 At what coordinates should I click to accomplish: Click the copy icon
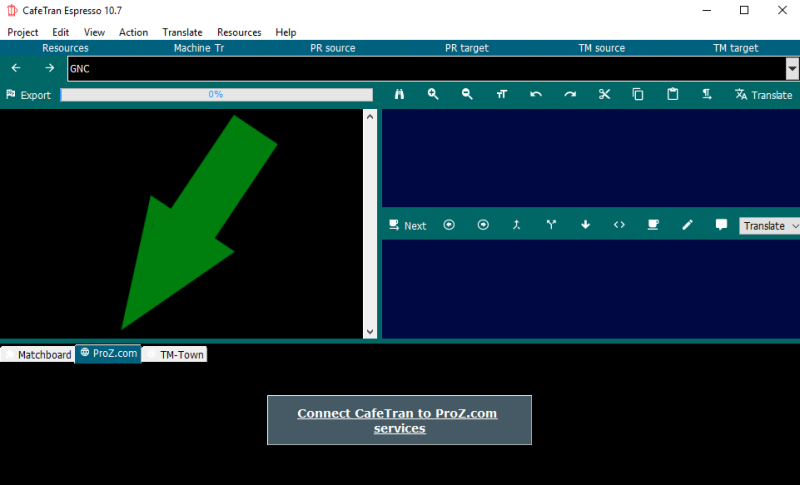click(x=638, y=94)
